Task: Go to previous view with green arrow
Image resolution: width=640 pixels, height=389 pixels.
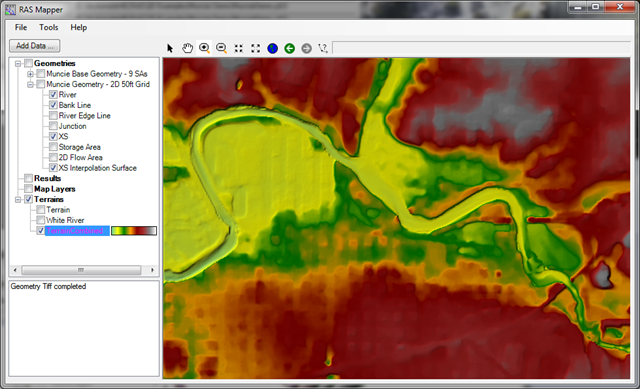Action: [x=289, y=49]
